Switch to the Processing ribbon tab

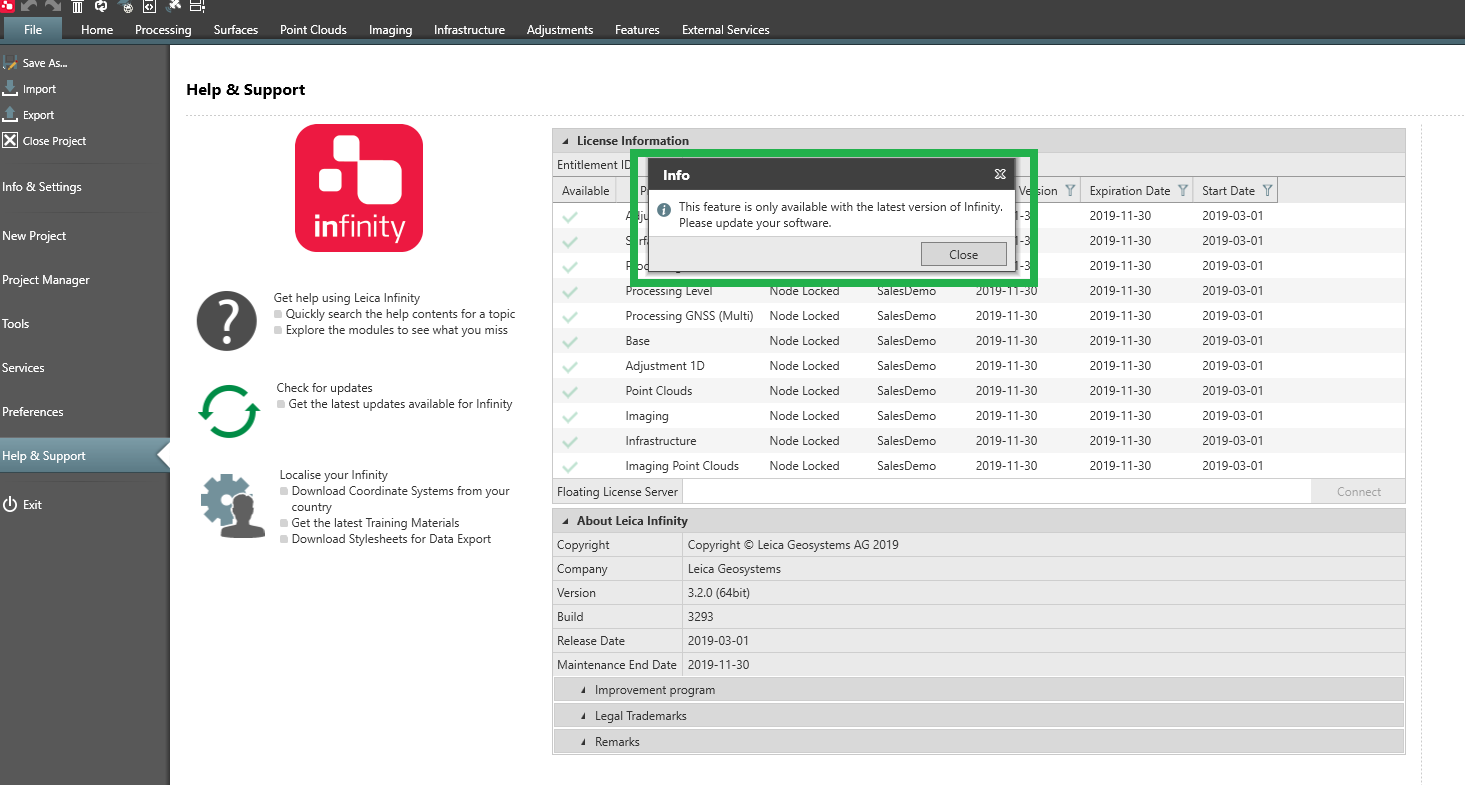(163, 30)
